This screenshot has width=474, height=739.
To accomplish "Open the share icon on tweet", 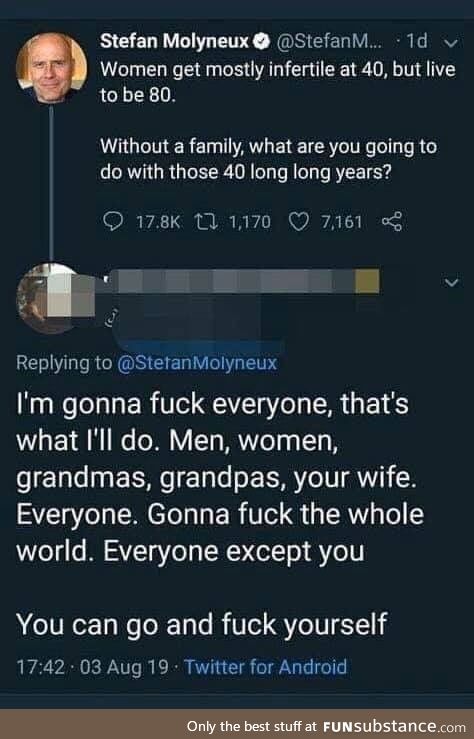I will pos(392,221).
